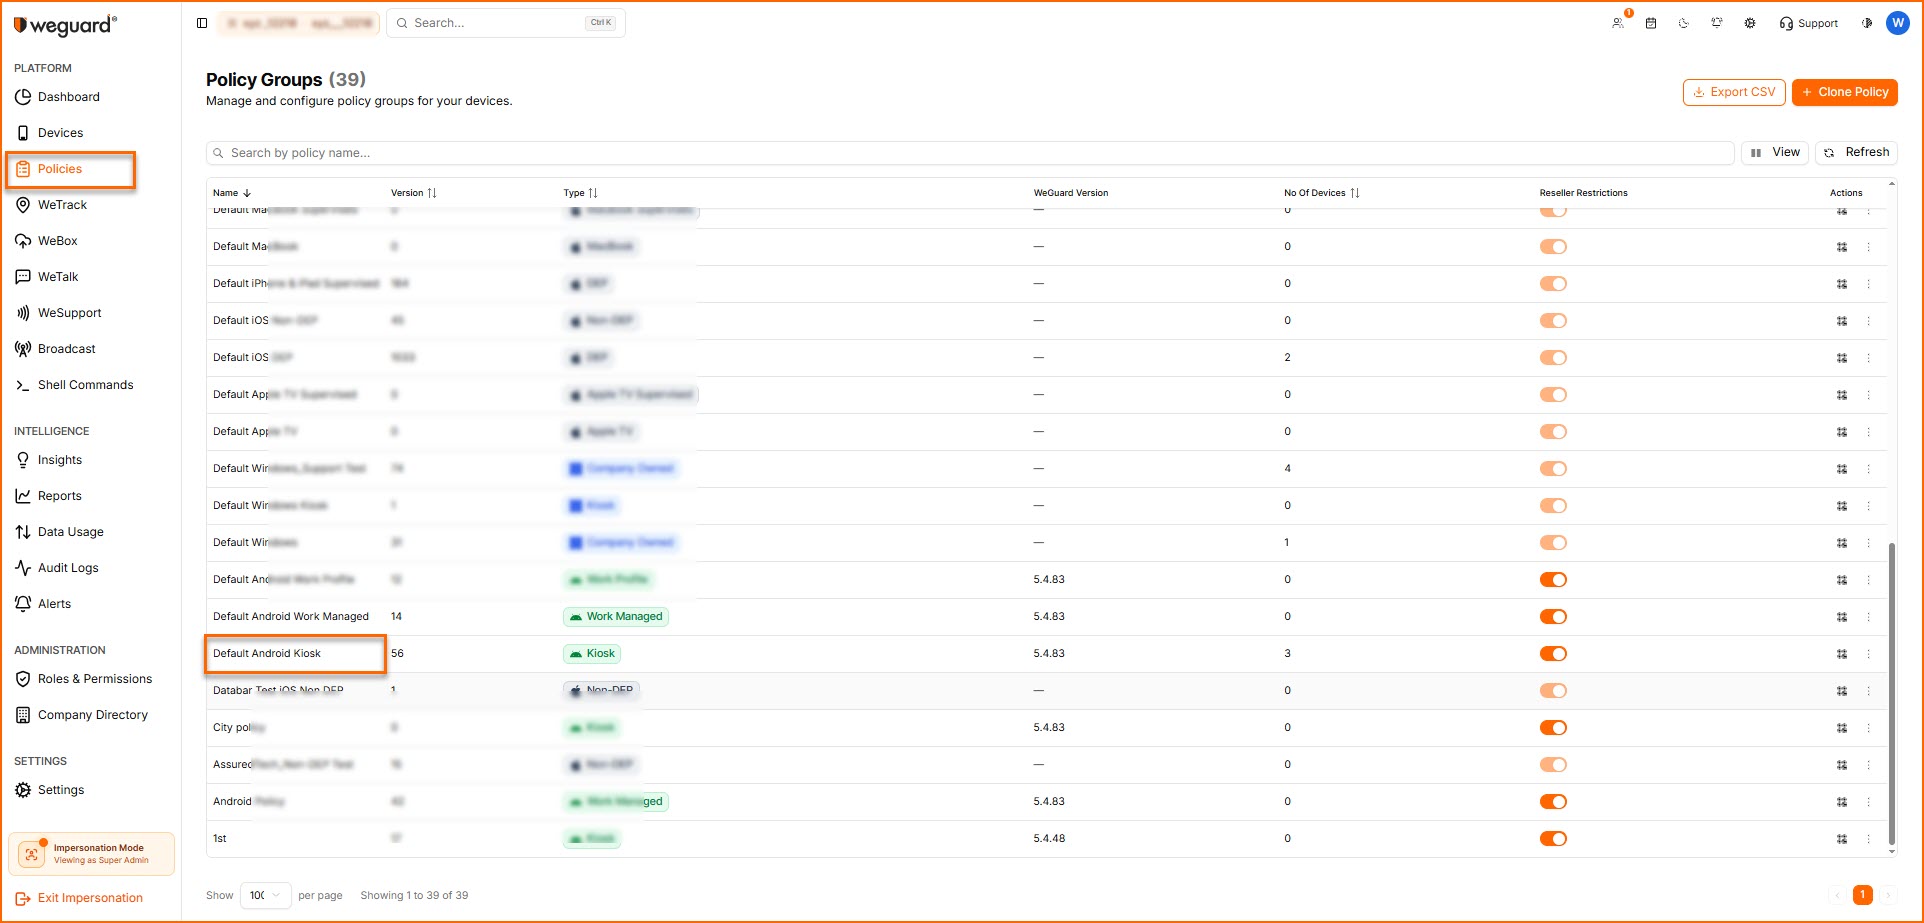
Task: Click the WeTalk chat icon
Action: pos(23,277)
